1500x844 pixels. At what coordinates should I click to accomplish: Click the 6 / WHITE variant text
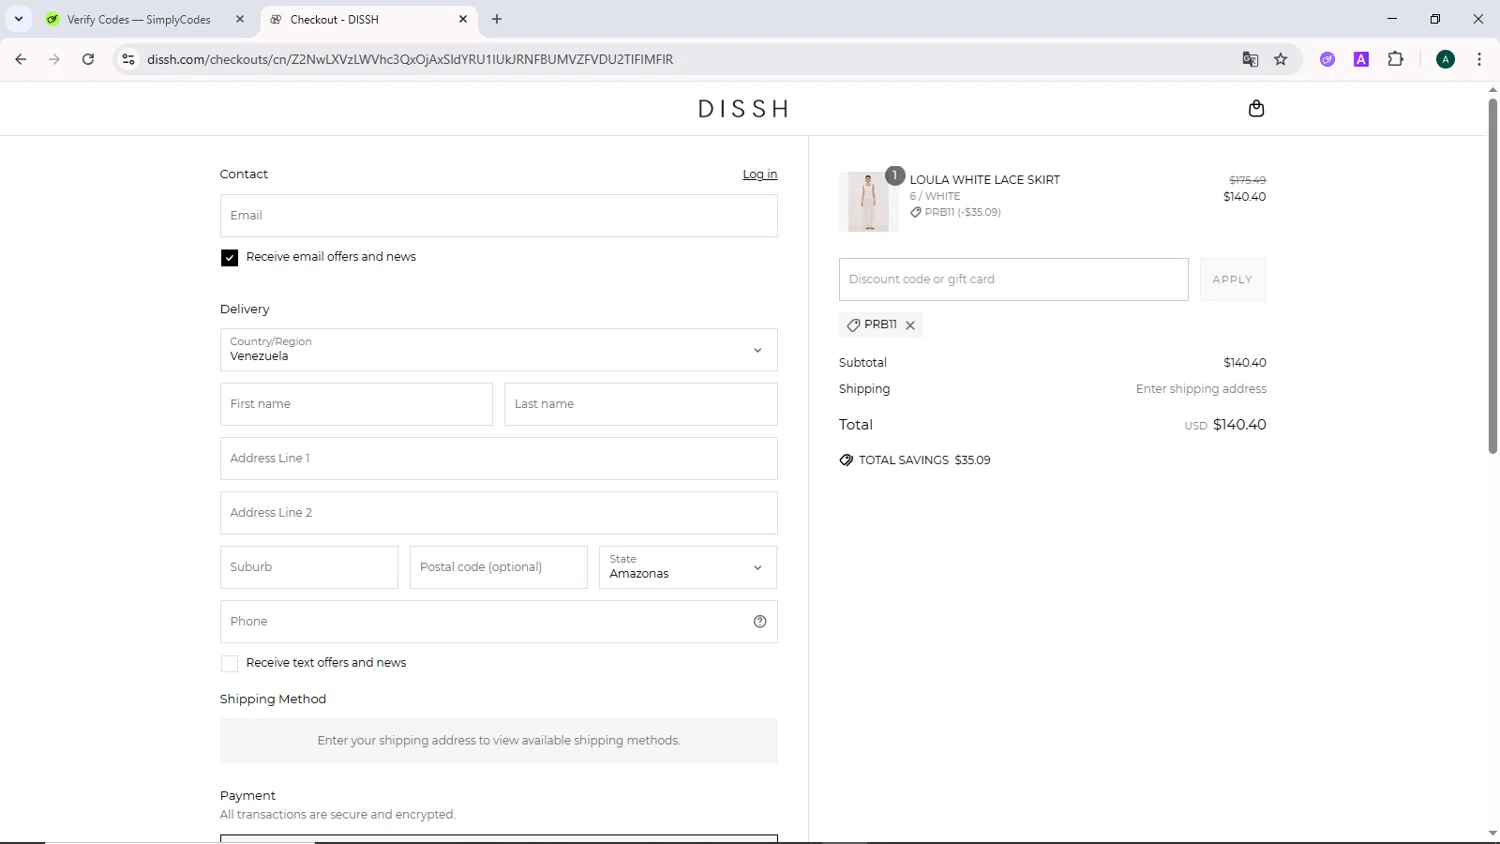(934, 196)
